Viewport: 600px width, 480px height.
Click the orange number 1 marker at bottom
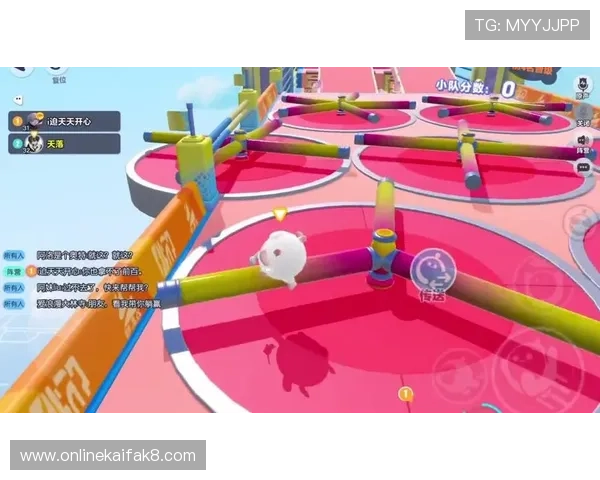click(x=406, y=394)
